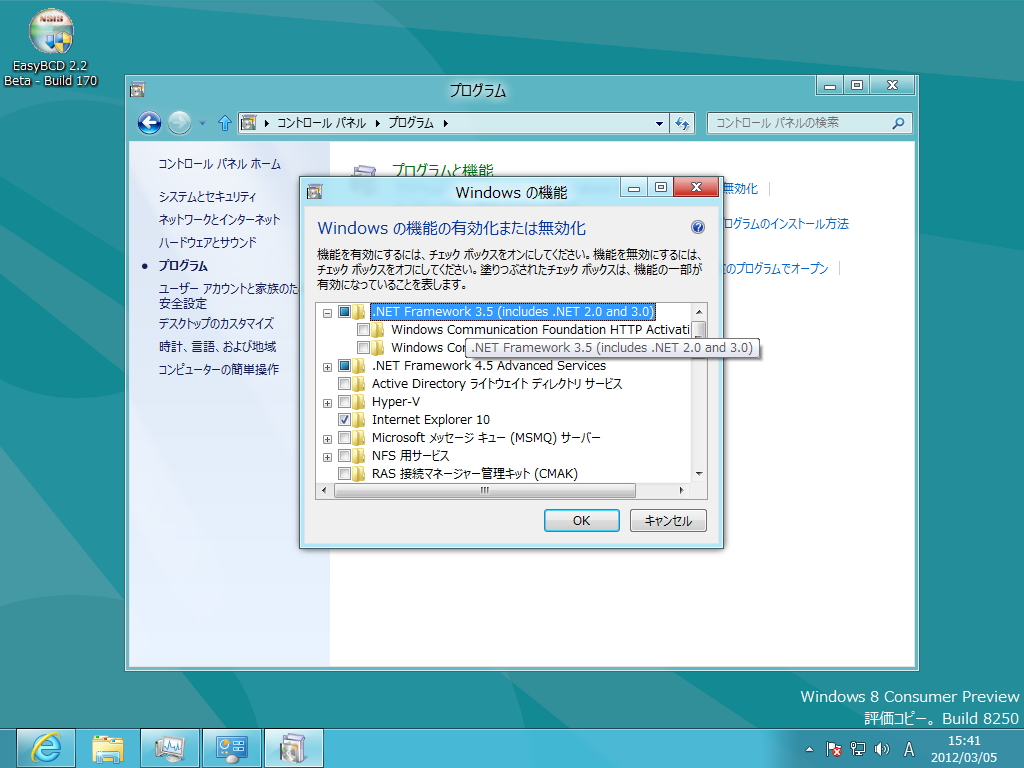Open the network status icon in tray
Screen dimensions: 1024x768
[x=857, y=747]
